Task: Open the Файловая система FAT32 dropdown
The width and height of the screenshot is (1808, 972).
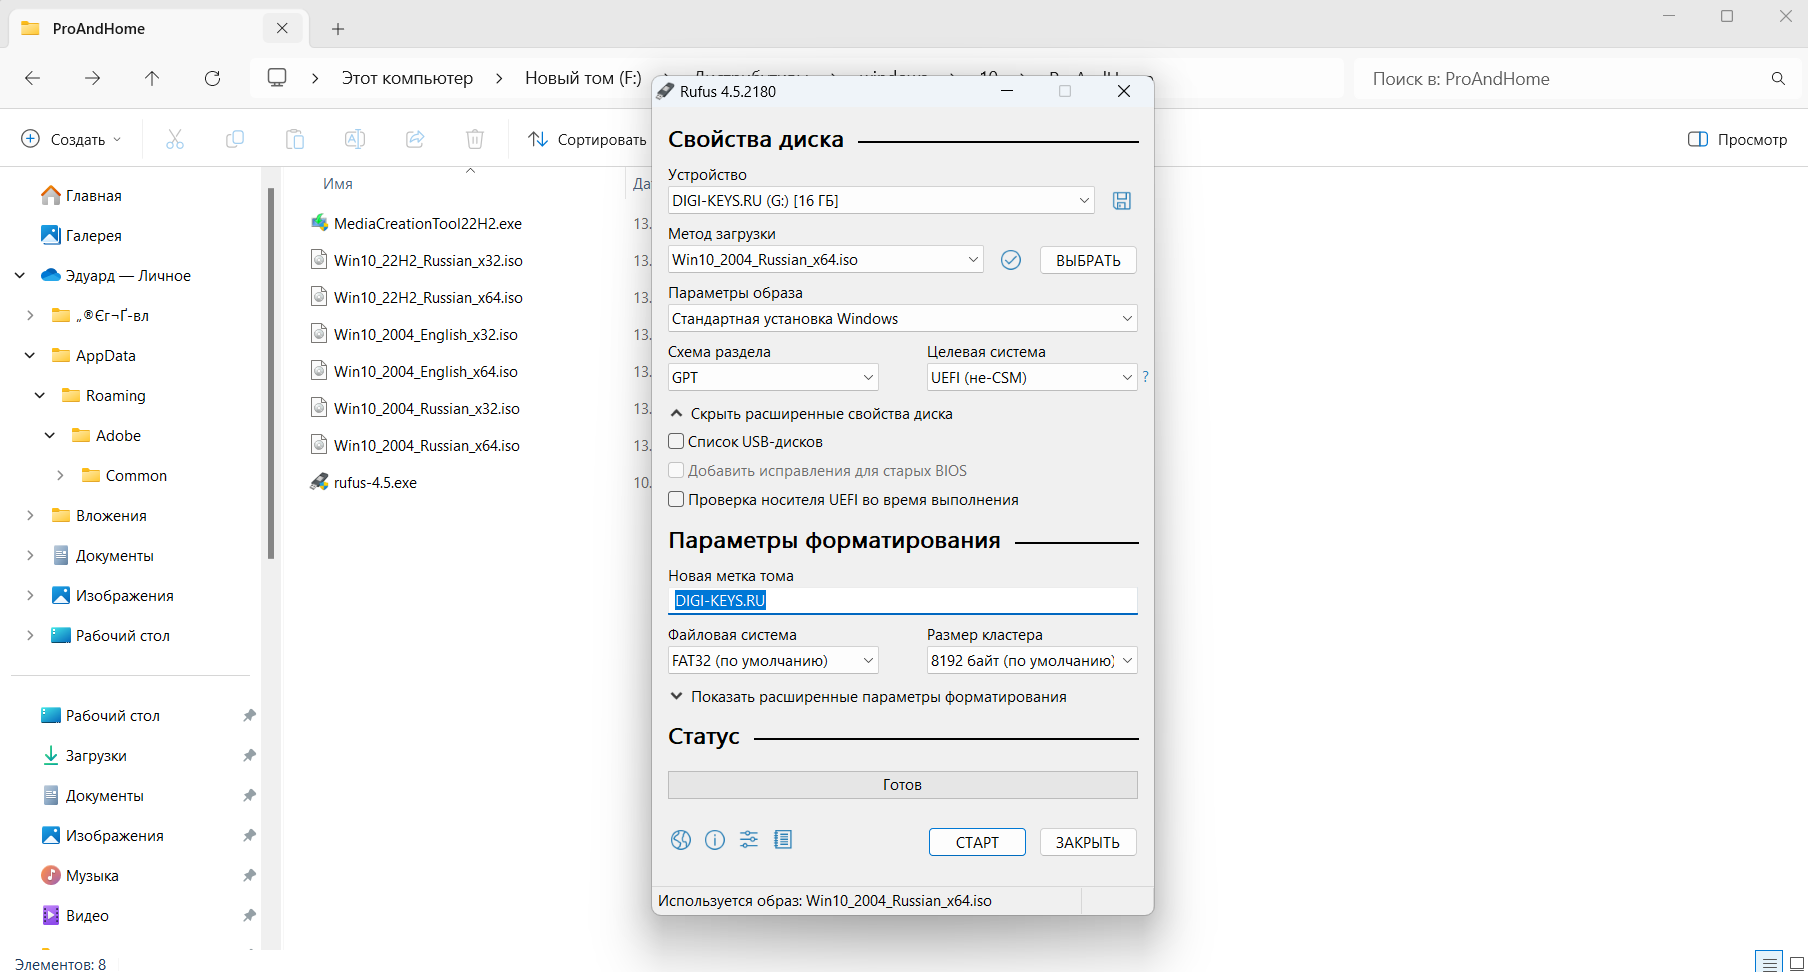Action: point(772,660)
